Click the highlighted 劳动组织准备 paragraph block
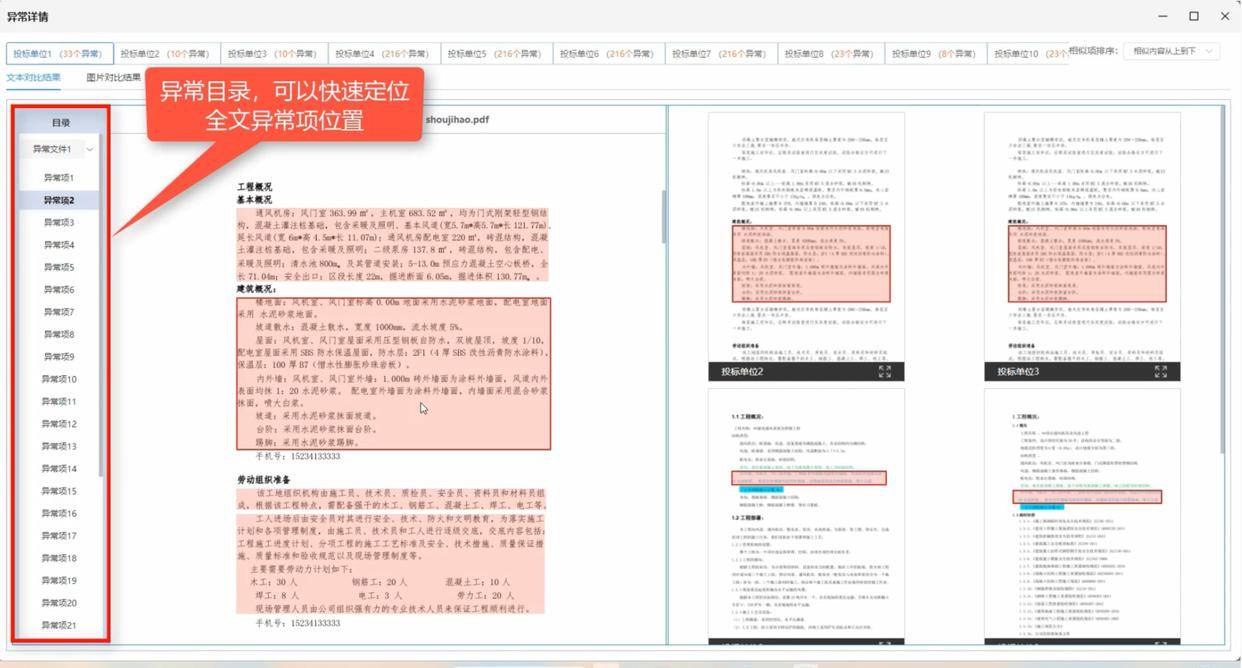The width and height of the screenshot is (1242, 668). (x=393, y=551)
